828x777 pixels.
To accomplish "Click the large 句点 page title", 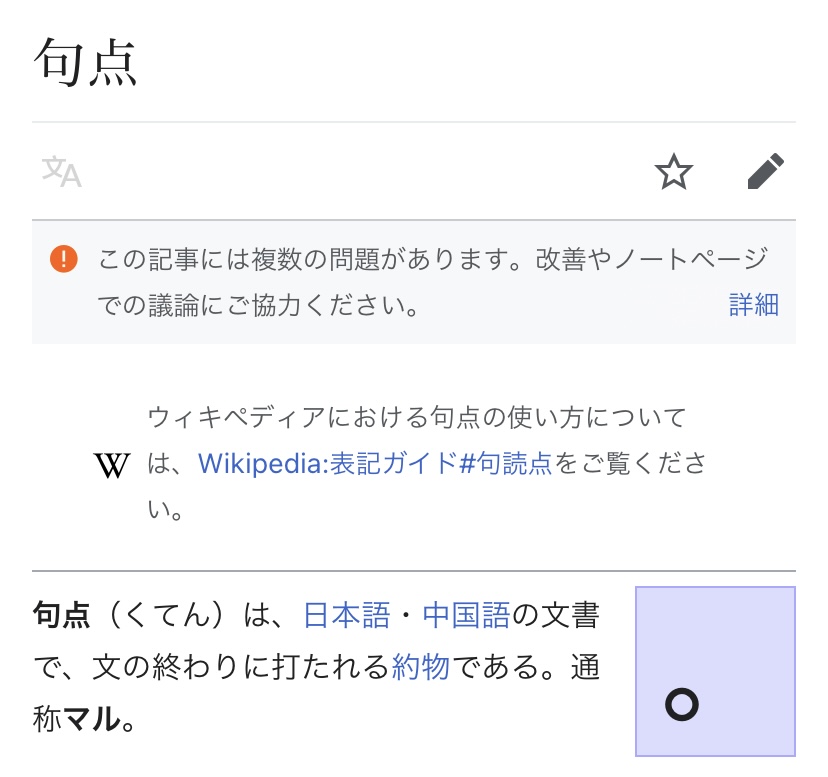I will pos(86,63).
